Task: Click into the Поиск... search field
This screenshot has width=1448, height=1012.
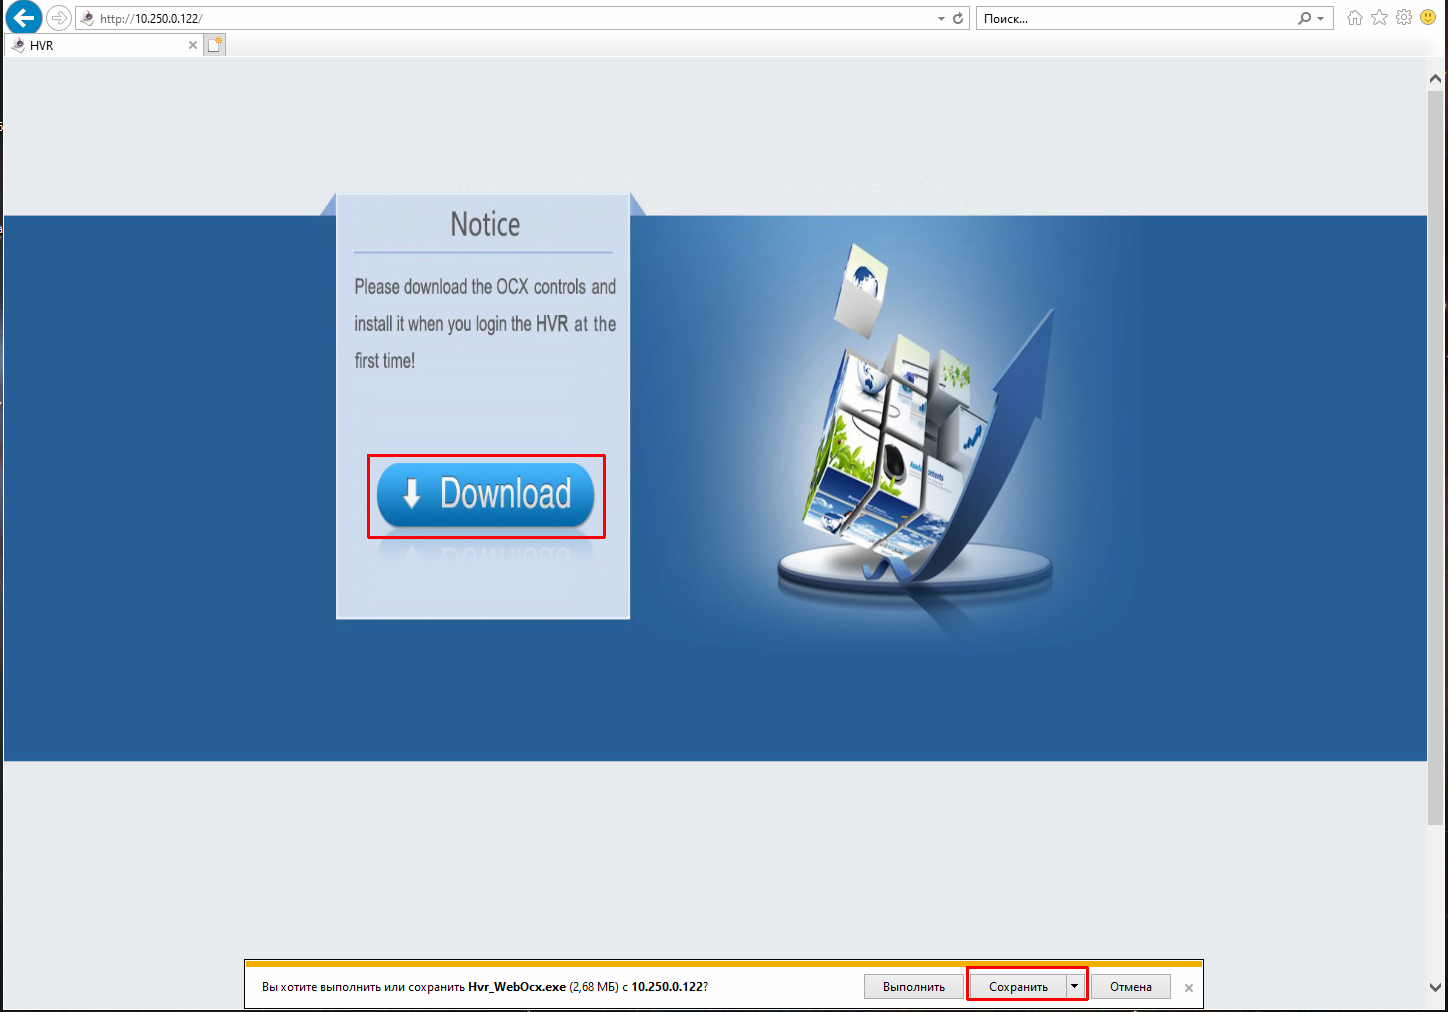Action: [1135, 18]
